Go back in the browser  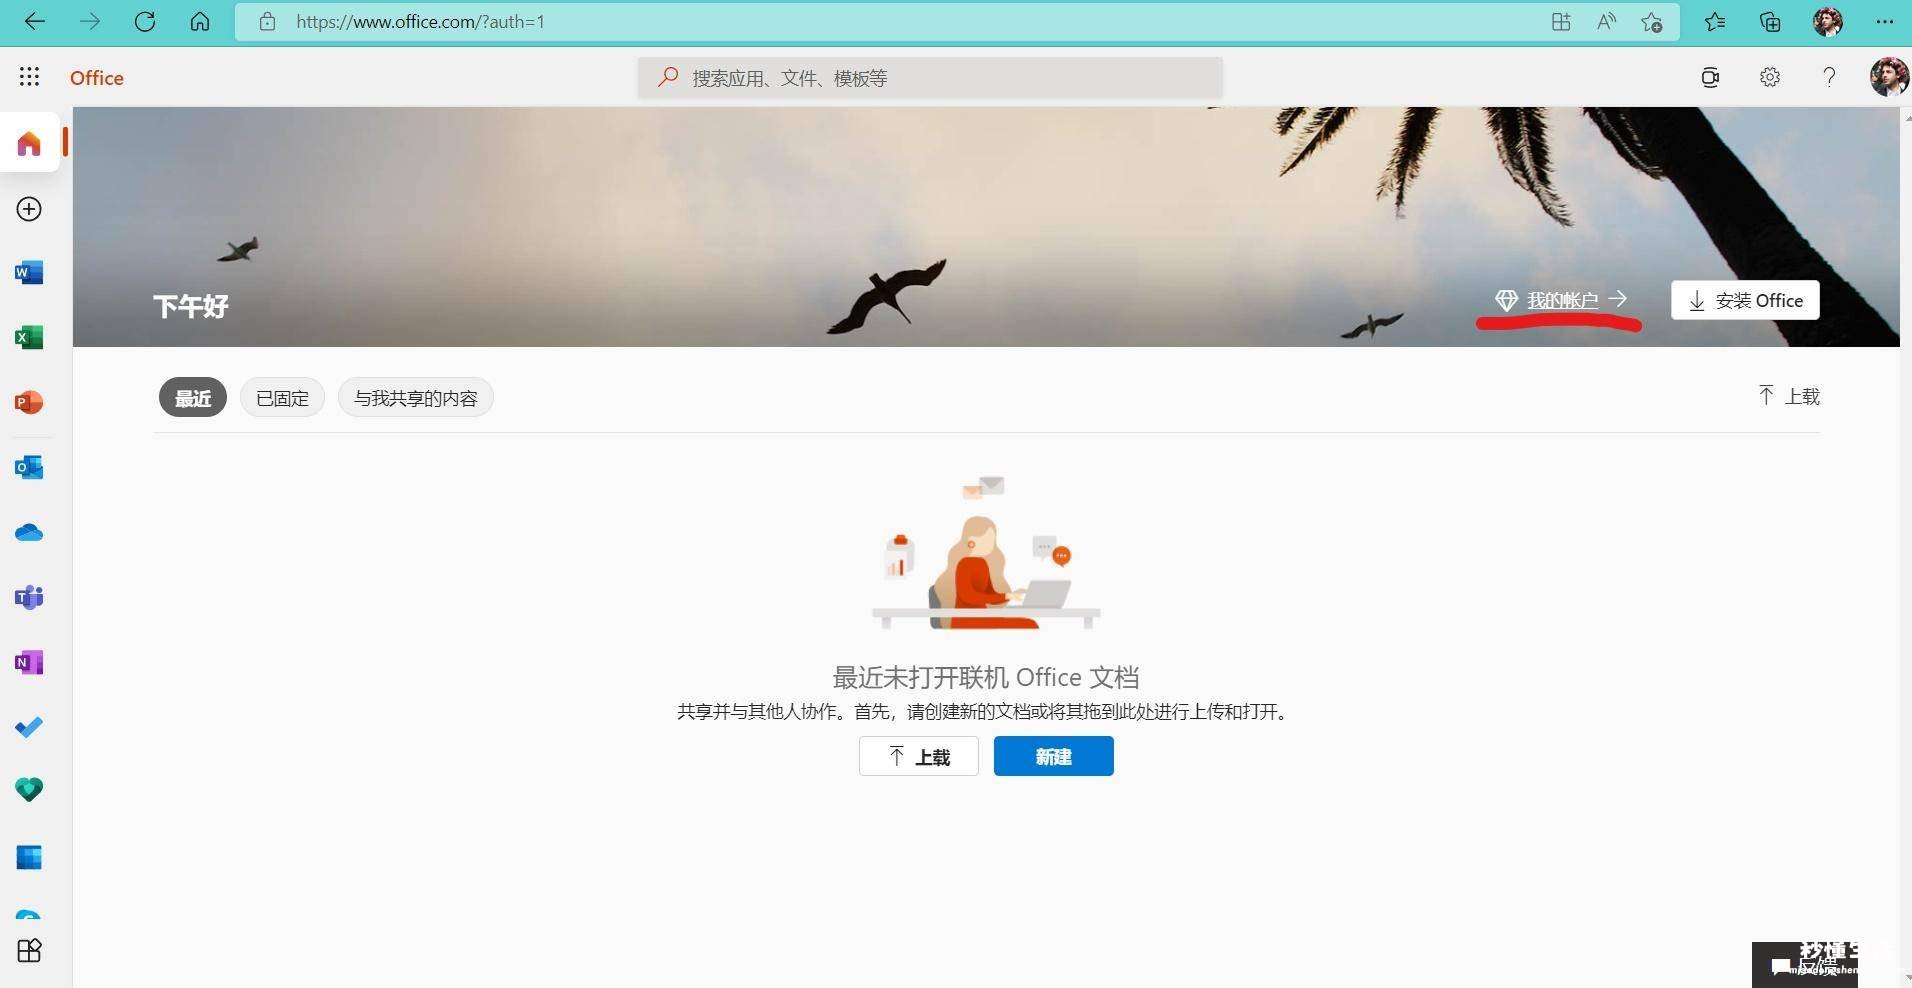(x=35, y=21)
